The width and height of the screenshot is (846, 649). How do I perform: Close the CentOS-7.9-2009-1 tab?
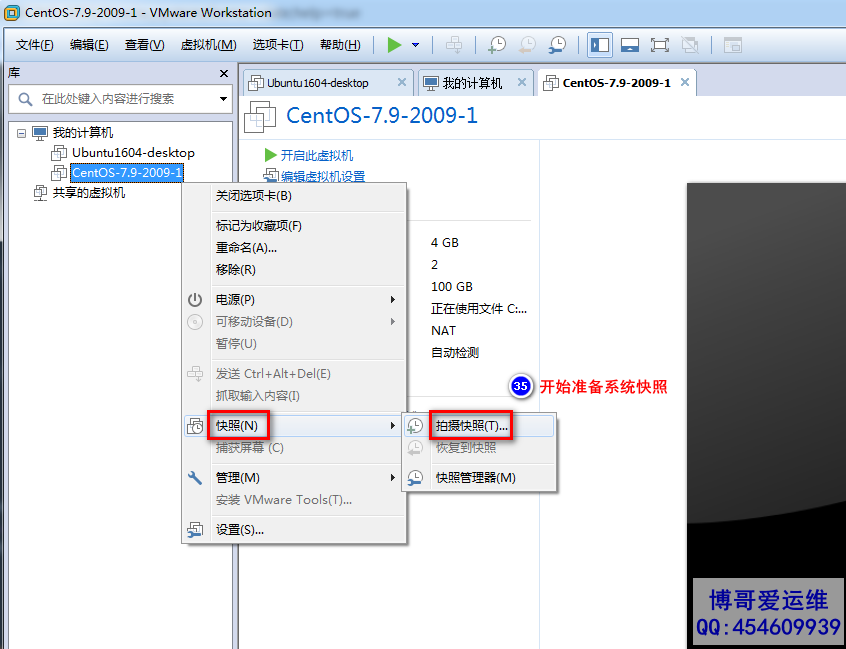(685, 82)
